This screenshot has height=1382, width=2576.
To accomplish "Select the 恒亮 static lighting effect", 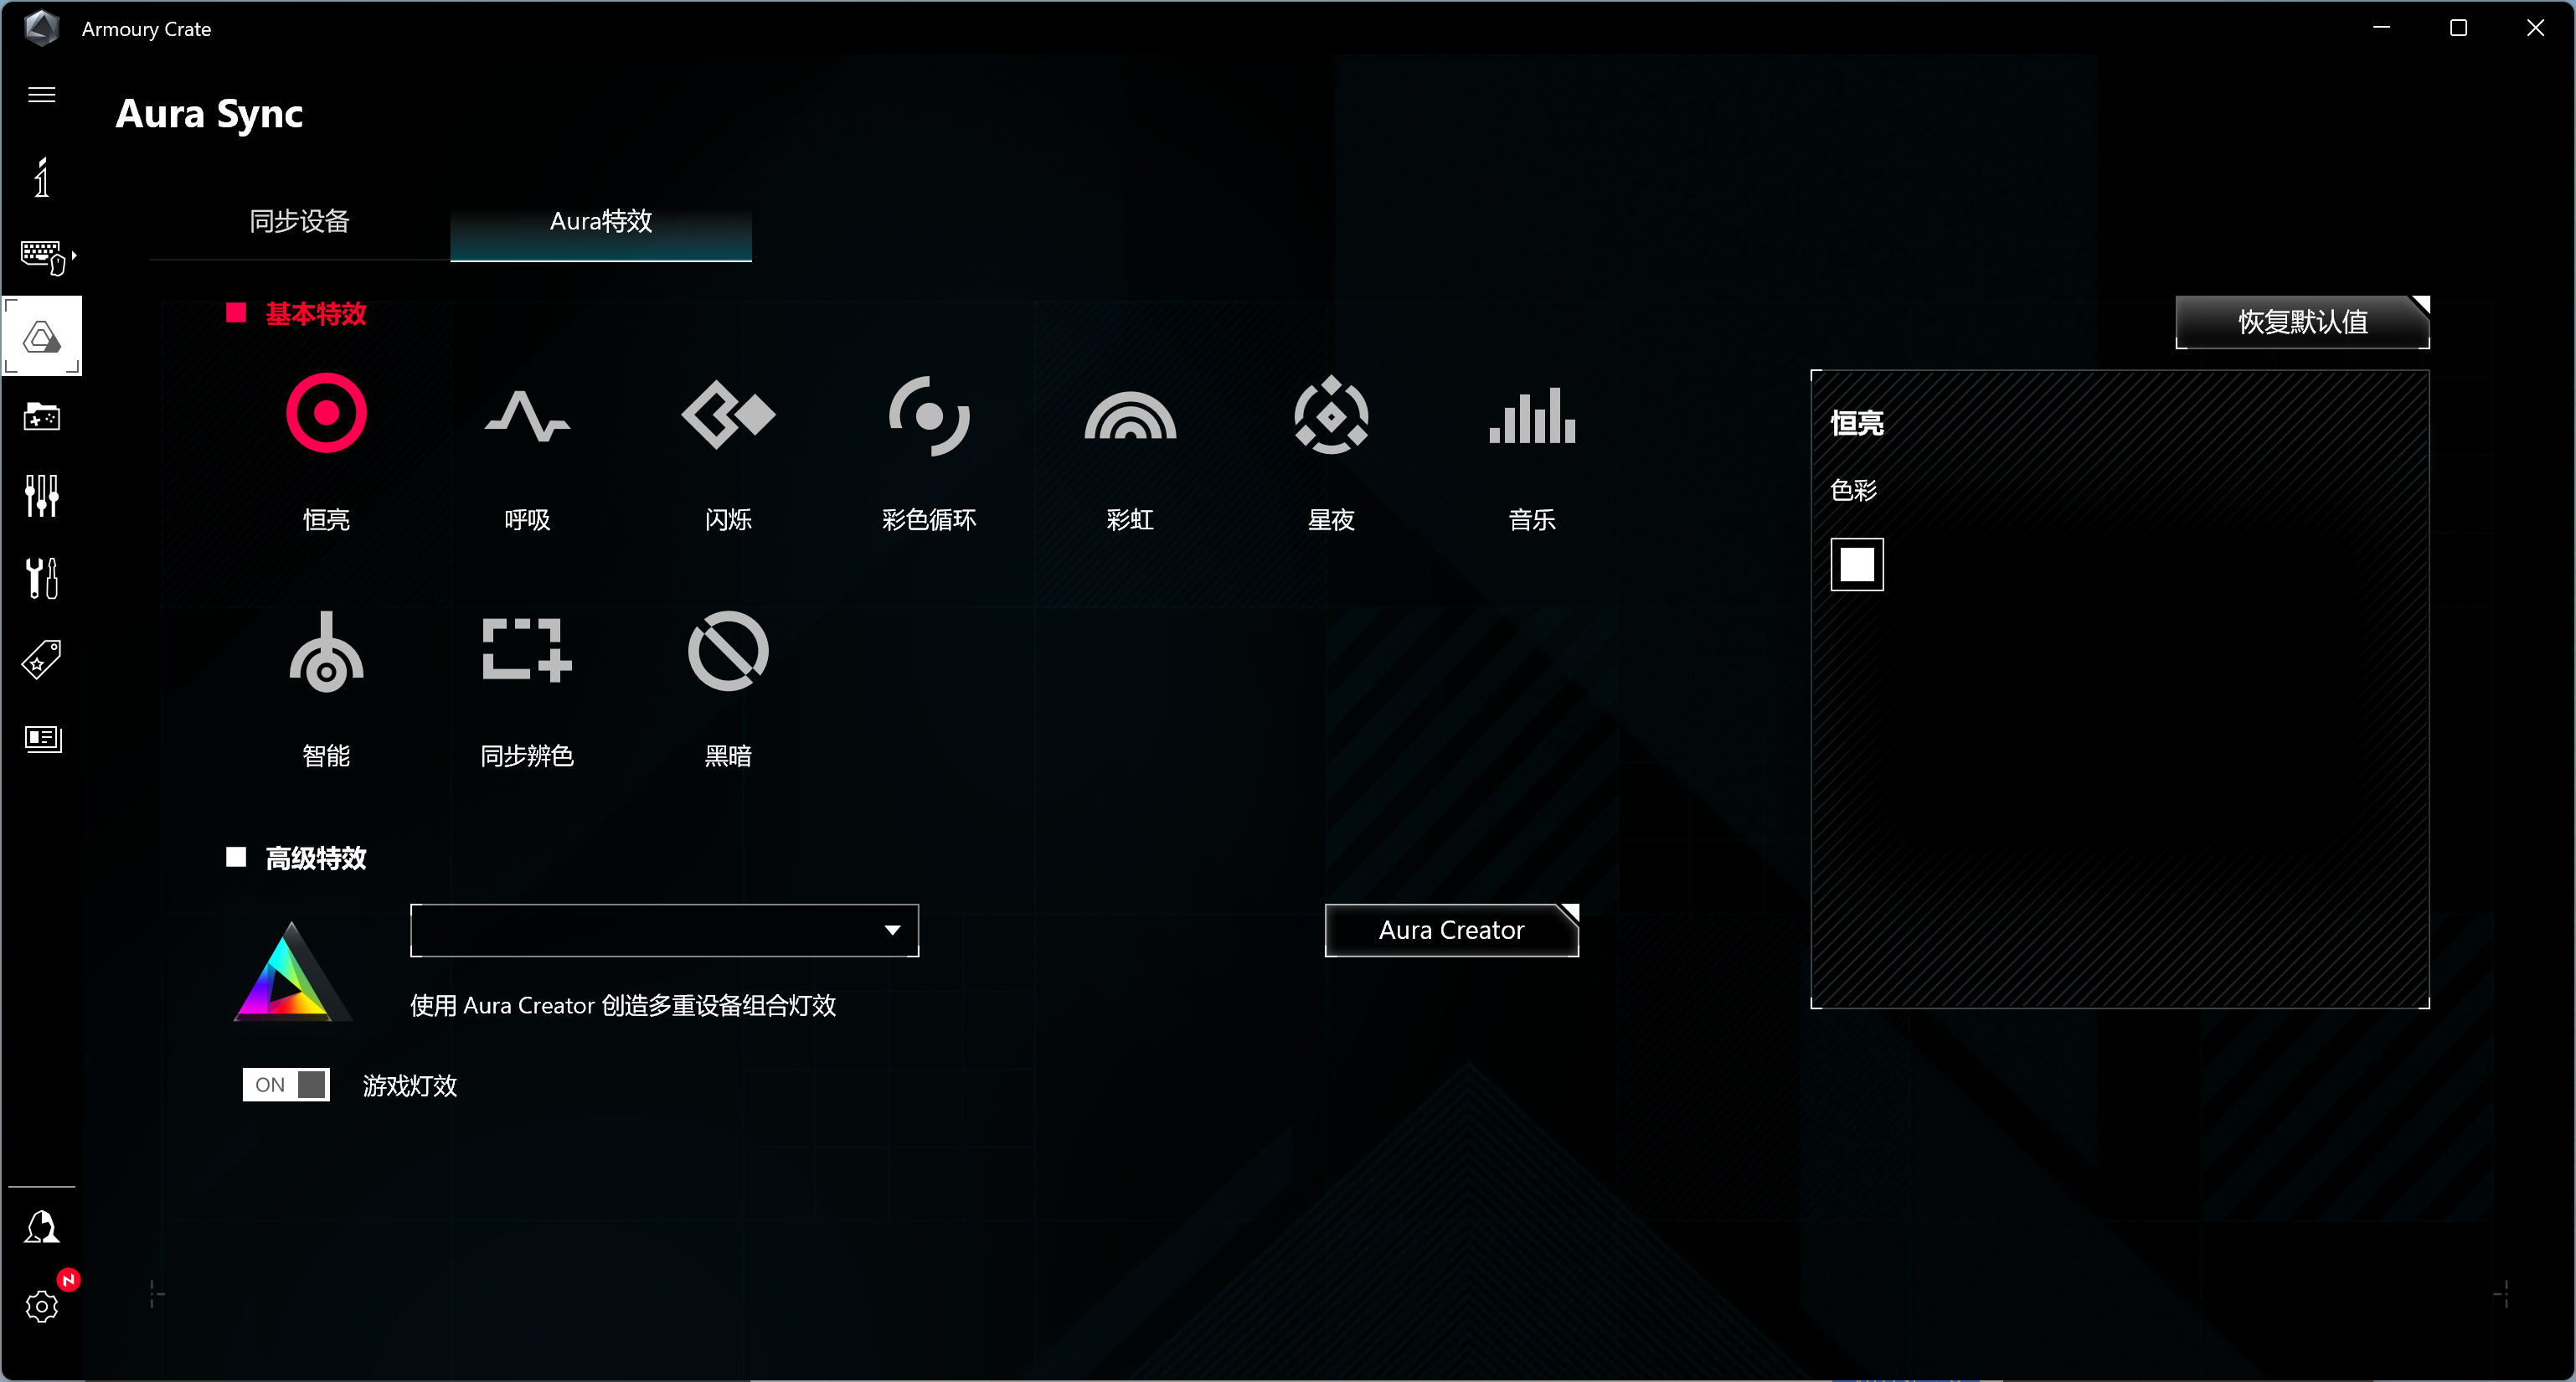I will (x=326, y=413).
